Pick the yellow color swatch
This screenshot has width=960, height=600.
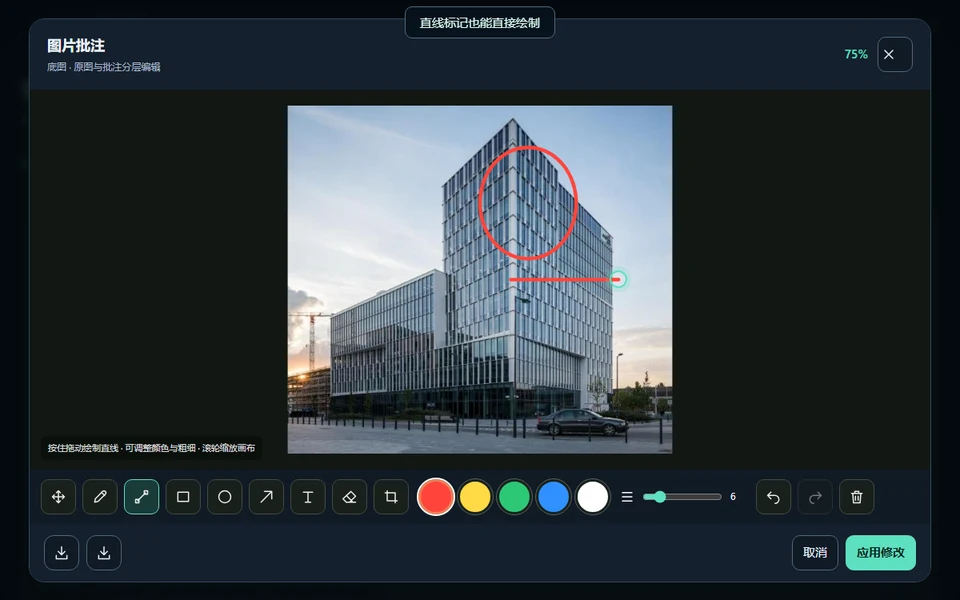[475, 497]
